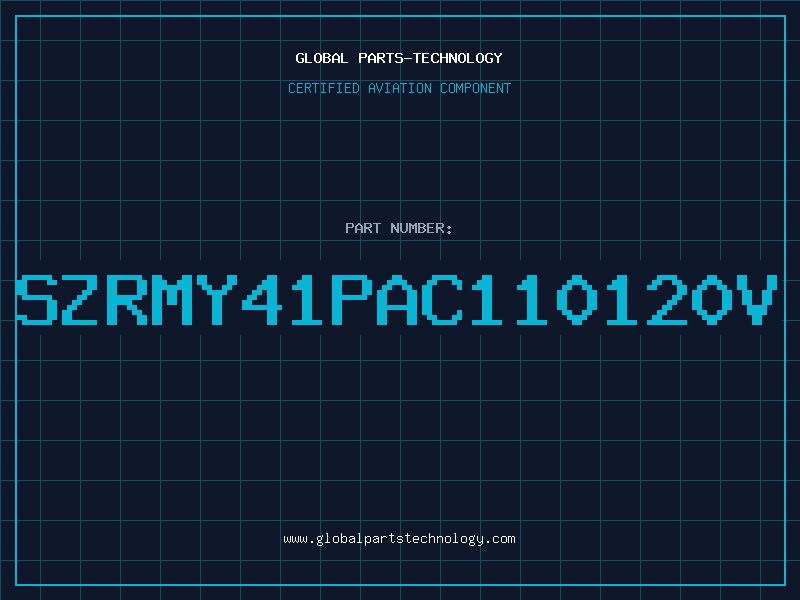Select the word COMPONENT in subtitle
This screenshot has width=800, height=600.
click(x=476, y=88)
